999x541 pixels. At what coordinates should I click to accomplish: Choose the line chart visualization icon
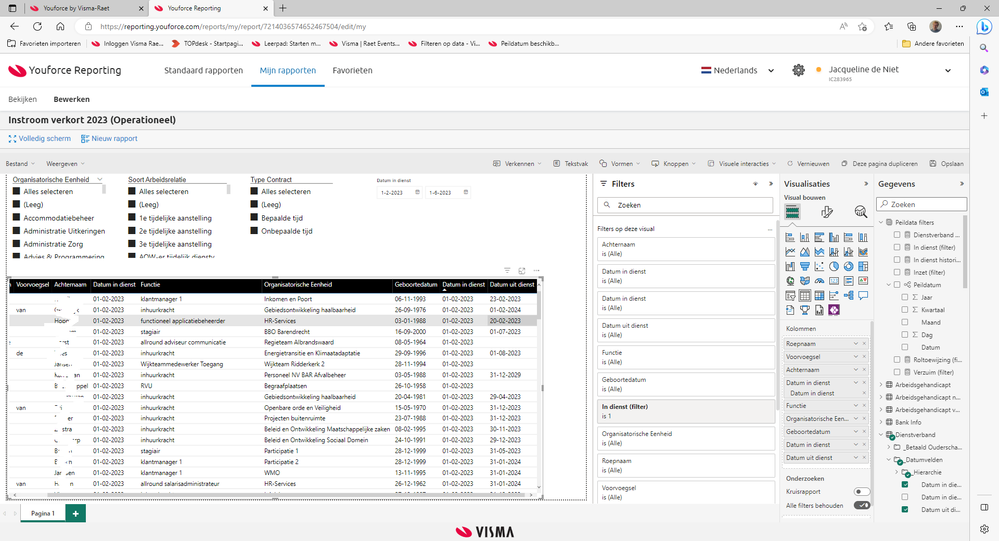(790, 252)
